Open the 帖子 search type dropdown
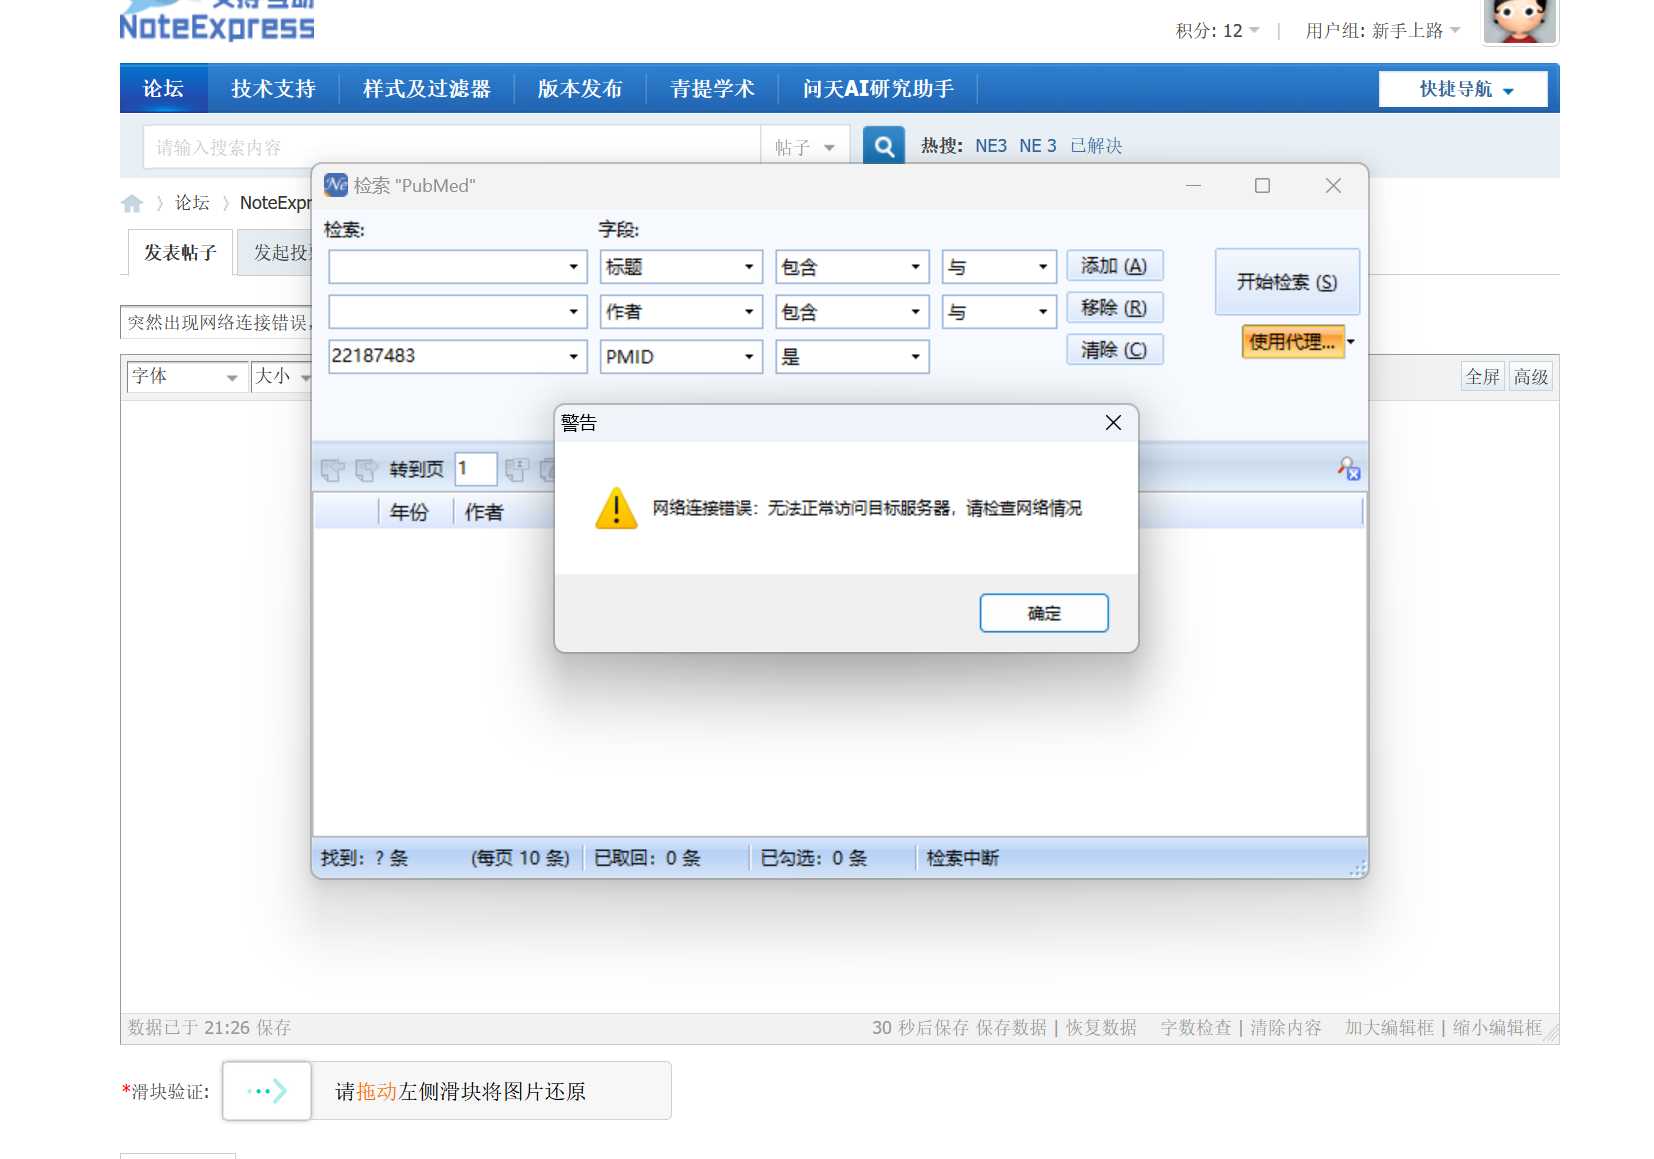The width and height of the screenshot is (1654, 1159). tap(805, 147)
